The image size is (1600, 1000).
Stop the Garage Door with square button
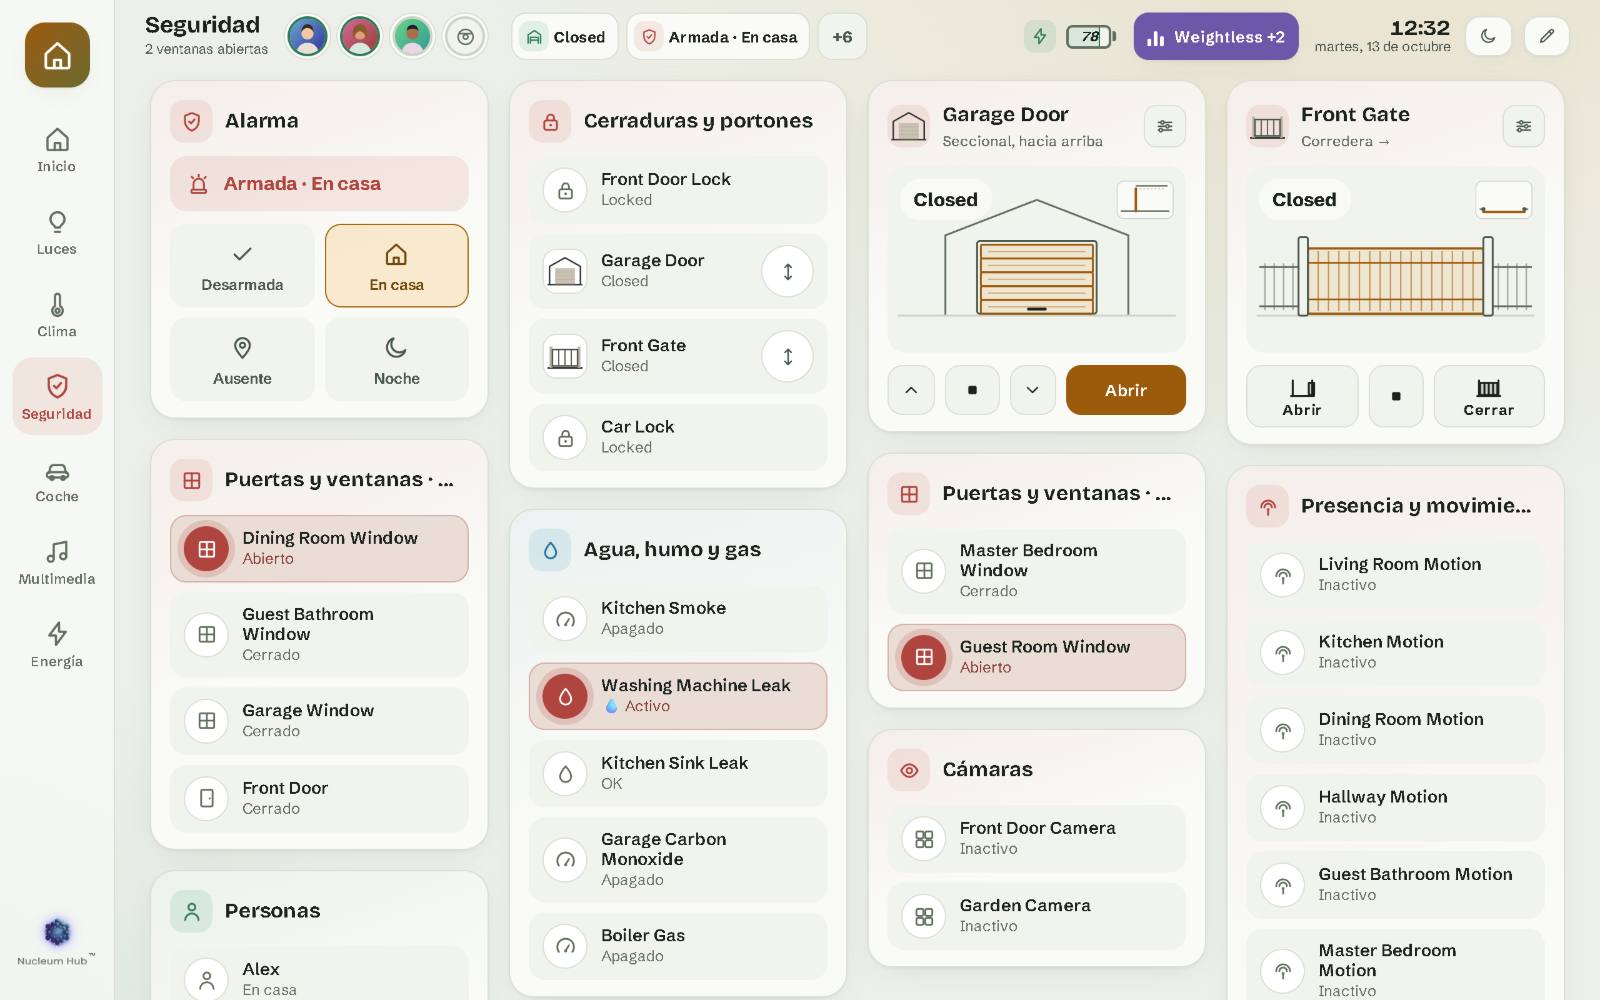[972, 390]
